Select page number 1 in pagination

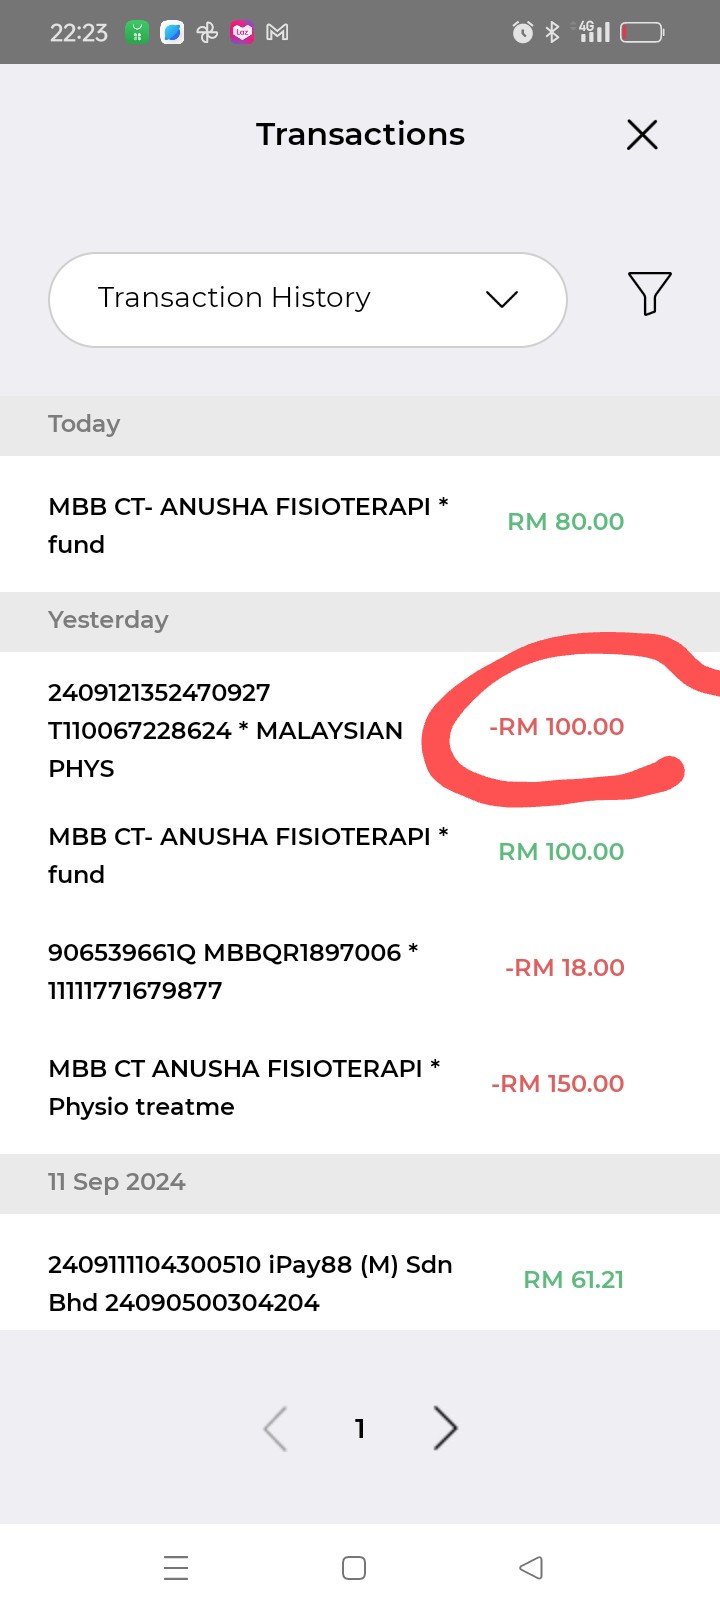(x=360, y=1429)
